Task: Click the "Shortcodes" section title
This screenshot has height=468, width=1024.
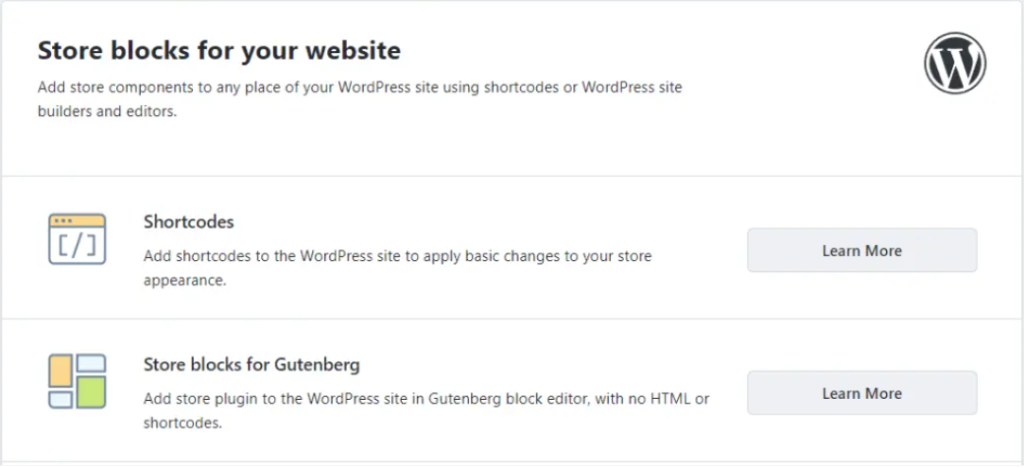Action: (188, 221)
